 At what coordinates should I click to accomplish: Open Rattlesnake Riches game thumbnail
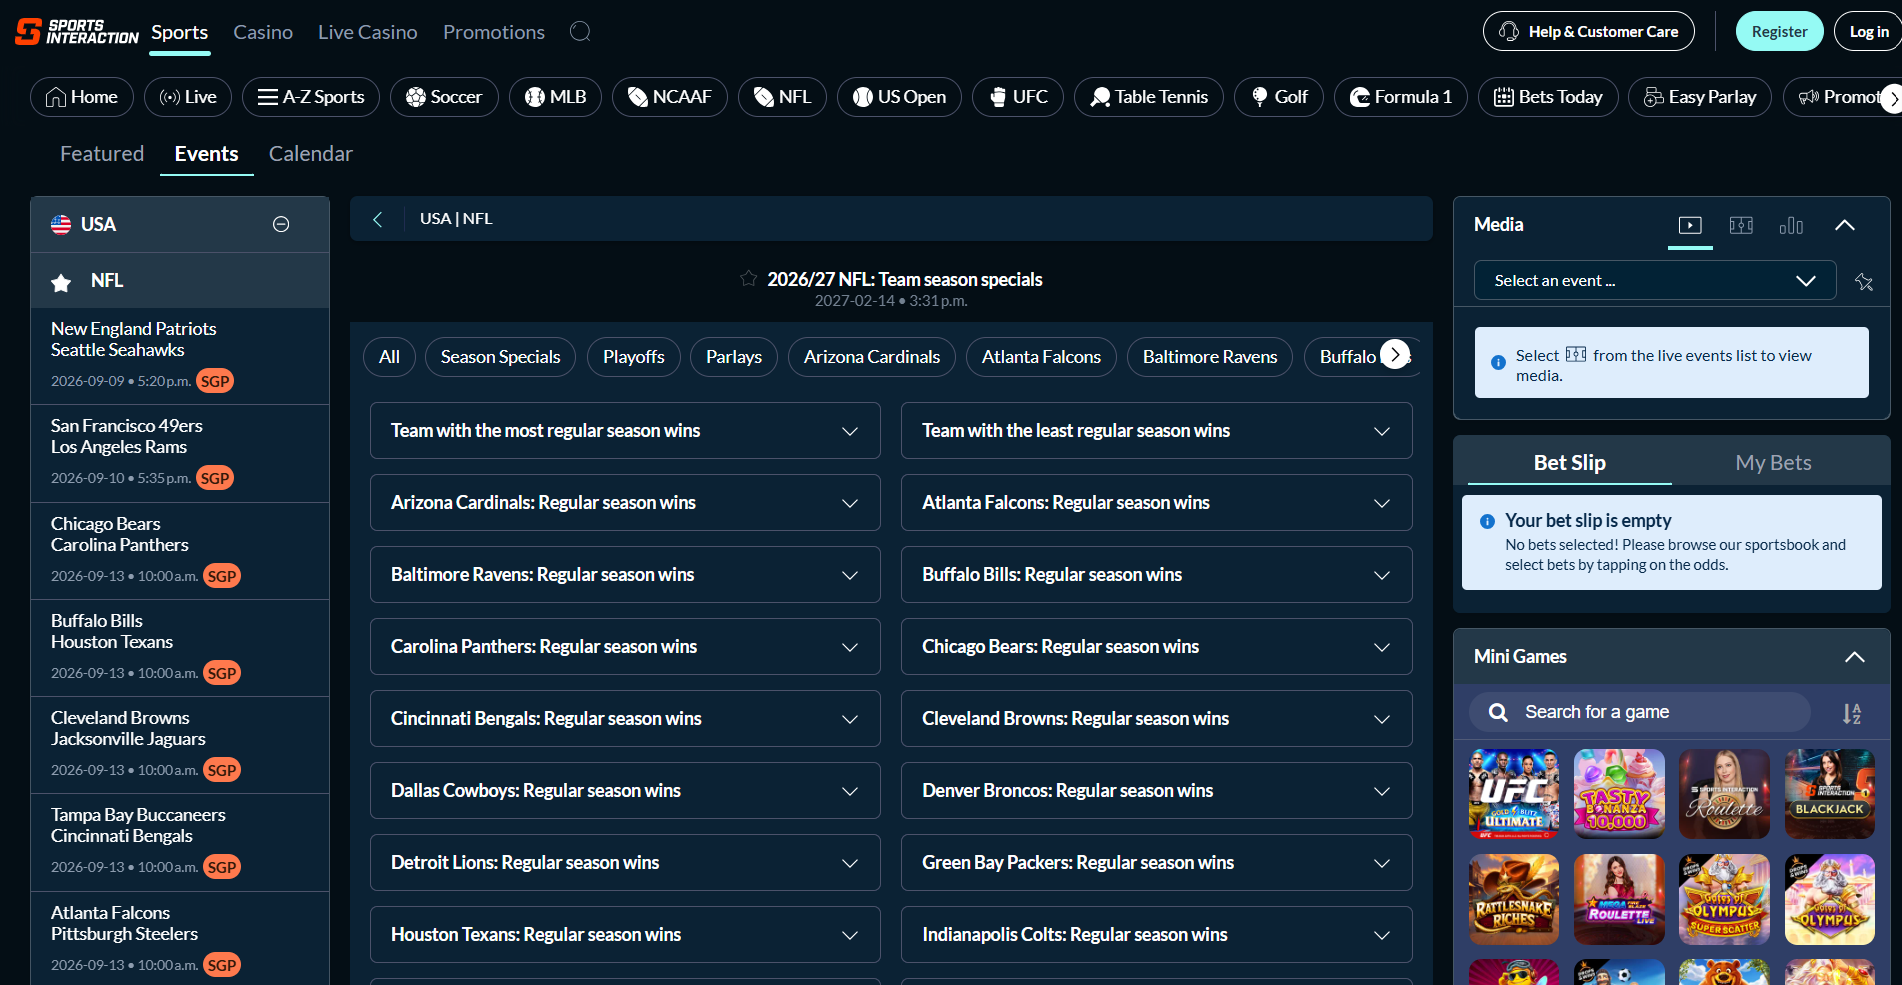[1514, 899]
